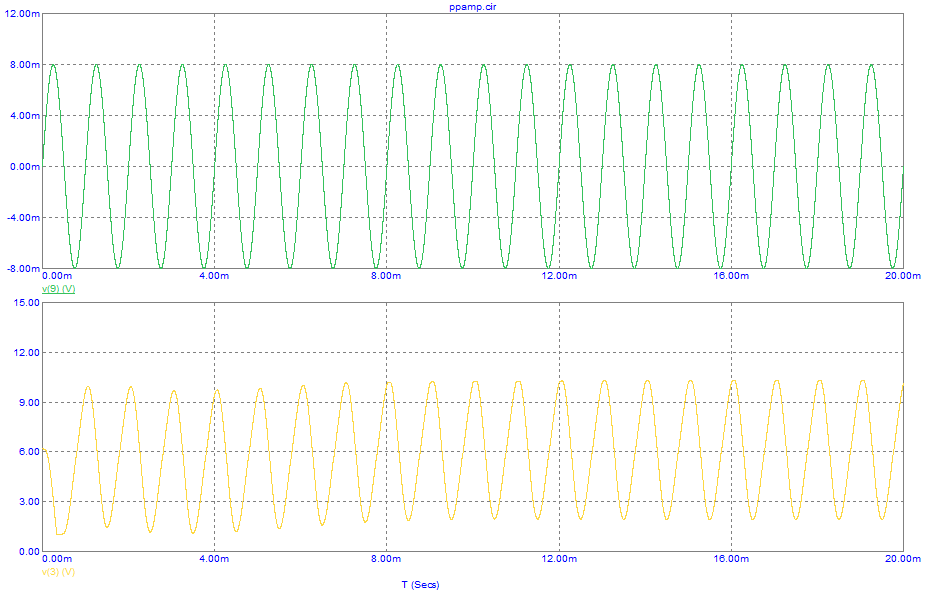Click the 6.00 label on lower plot
The image size is (928, 593).
[28, 452]
